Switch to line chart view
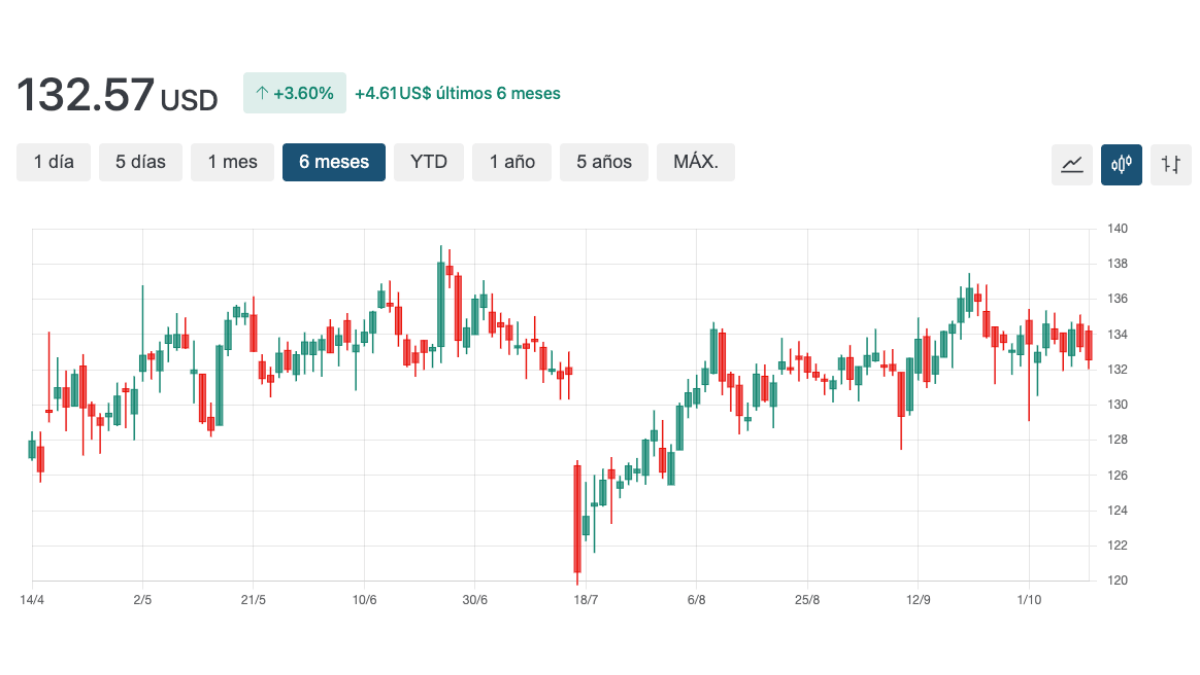This screenshot has width=1200, height=675. [x=1072, y=164]
